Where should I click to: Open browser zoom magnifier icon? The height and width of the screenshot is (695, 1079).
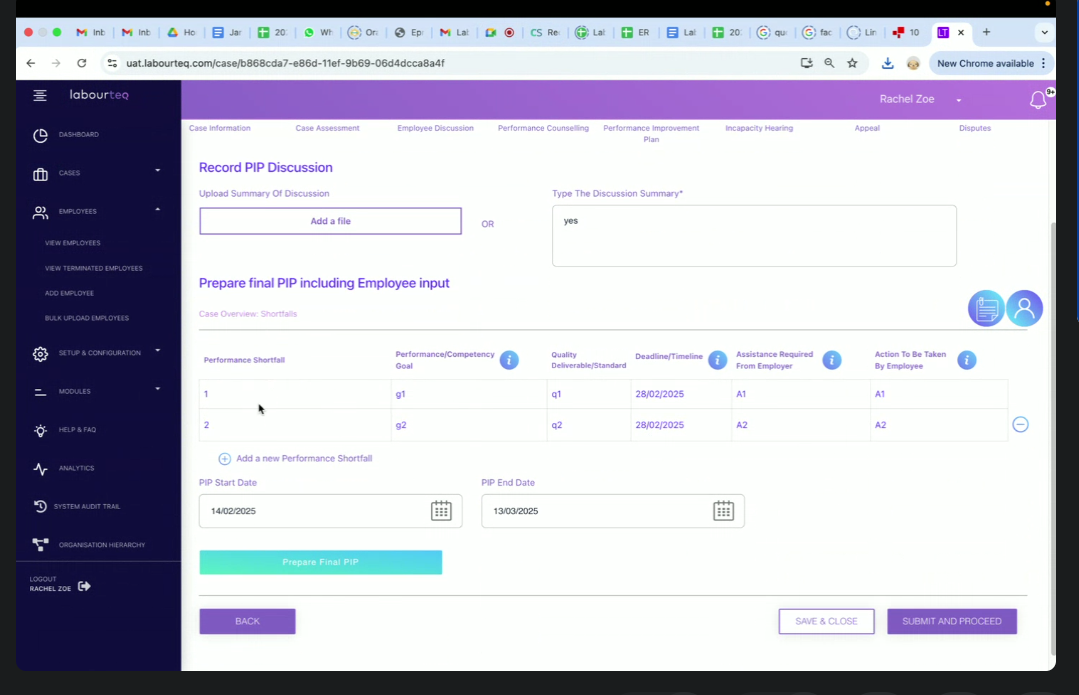(829, 63)
